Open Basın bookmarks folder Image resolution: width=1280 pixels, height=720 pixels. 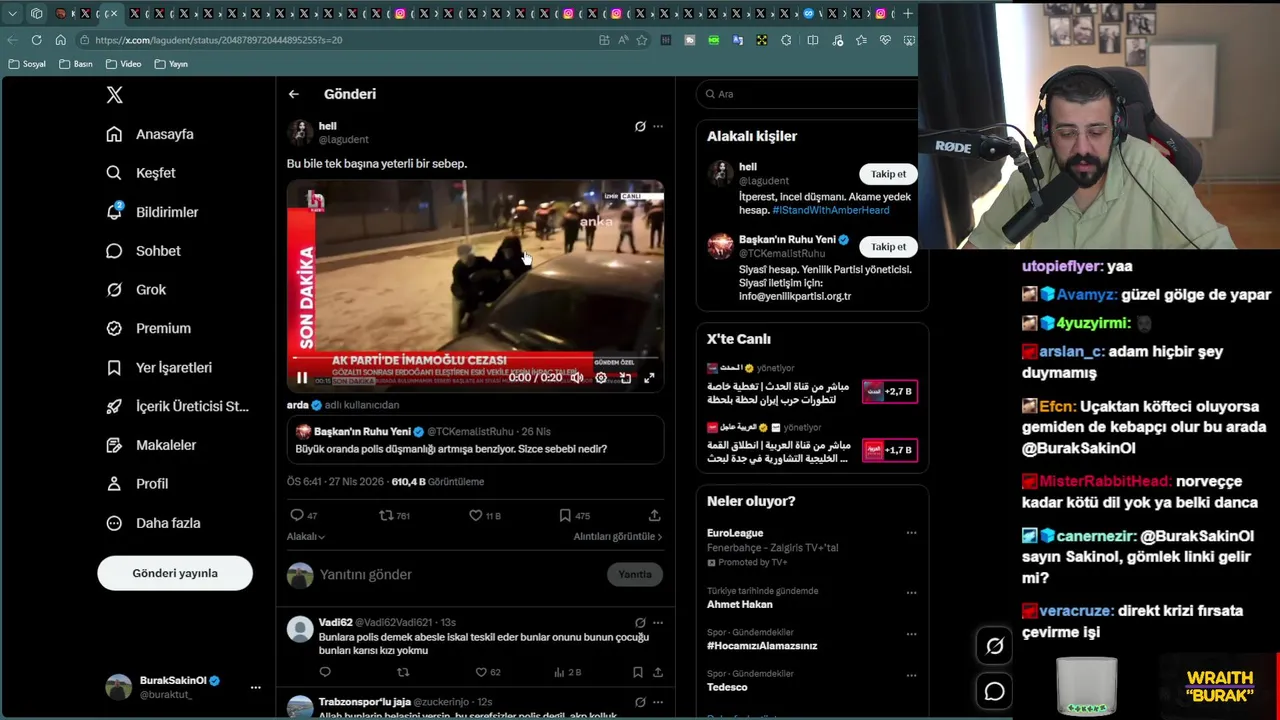click(x=77, y=64)
